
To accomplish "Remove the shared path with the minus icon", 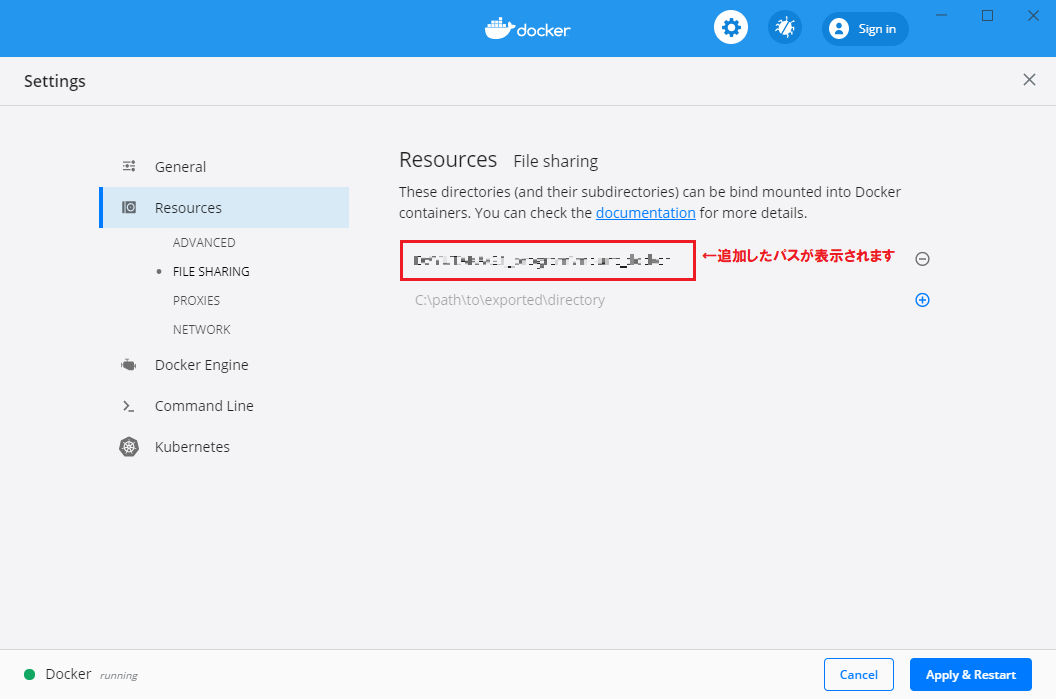I will click(922, 258).
